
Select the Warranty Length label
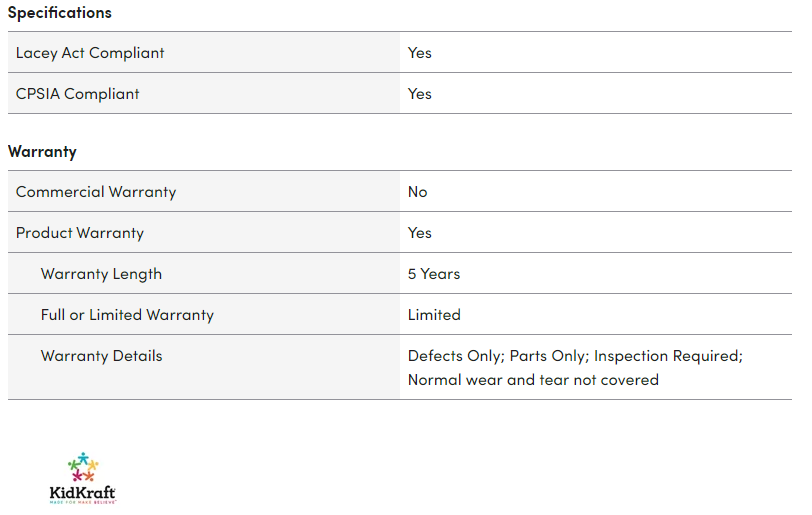click(x=101, y=273)
